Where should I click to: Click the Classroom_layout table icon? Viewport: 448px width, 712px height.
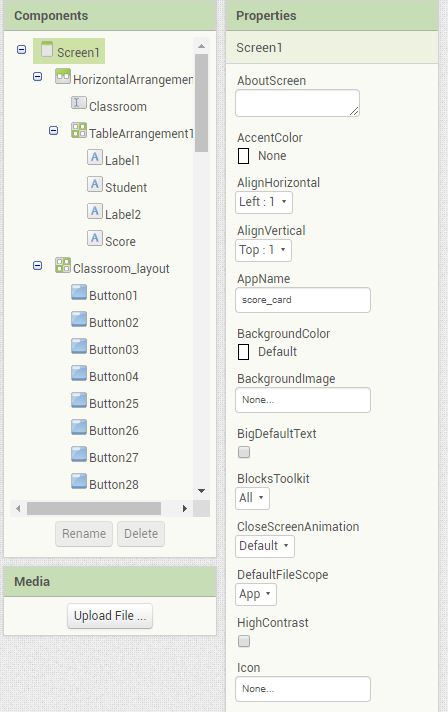pos(63,265)
